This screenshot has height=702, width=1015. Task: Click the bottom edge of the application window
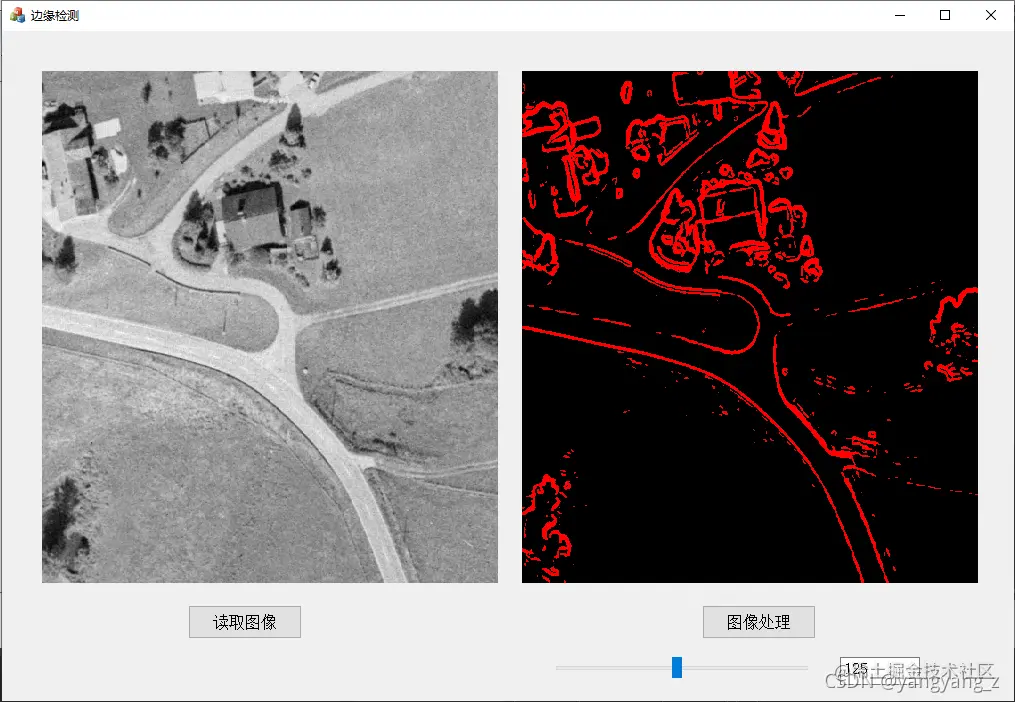(507, 699)
